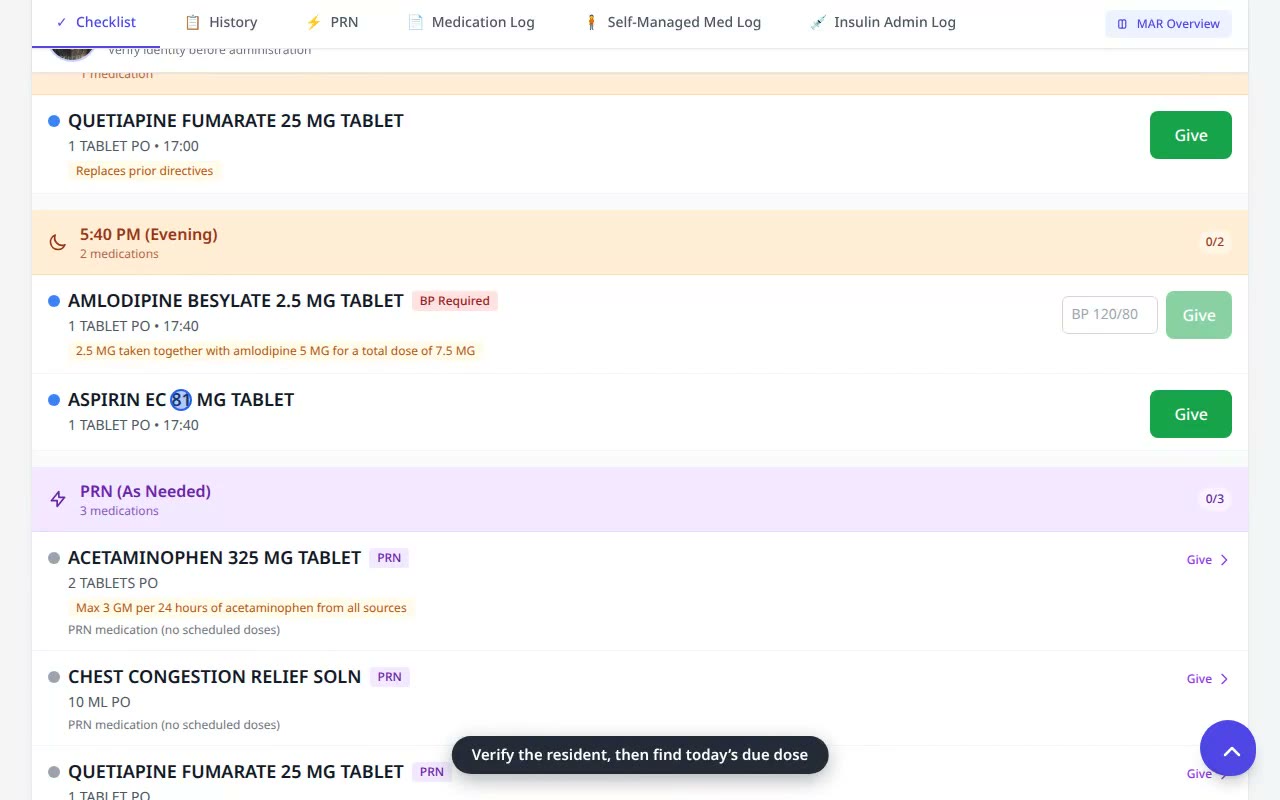The height and width of the screenshot is (800, 1280).
Task: Click the chevron arrow beside Acetaminophen Give
Action: (1224, 560)
